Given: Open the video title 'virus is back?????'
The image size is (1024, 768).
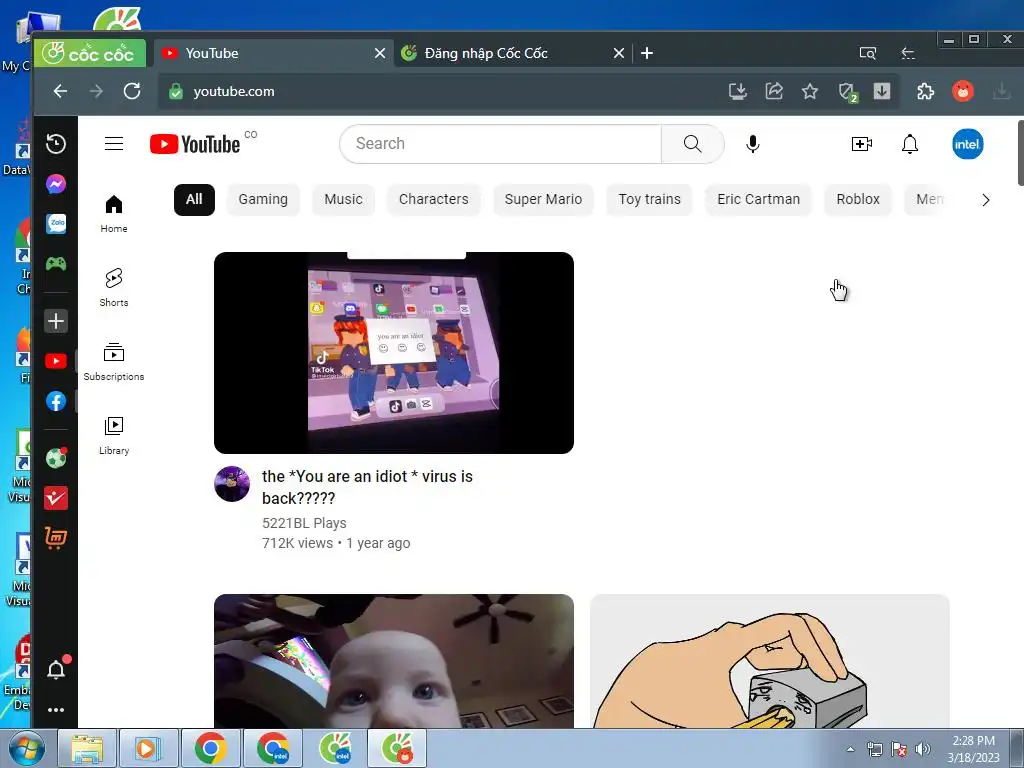Looking at the screenshot, I should click(x=367, y=487).
